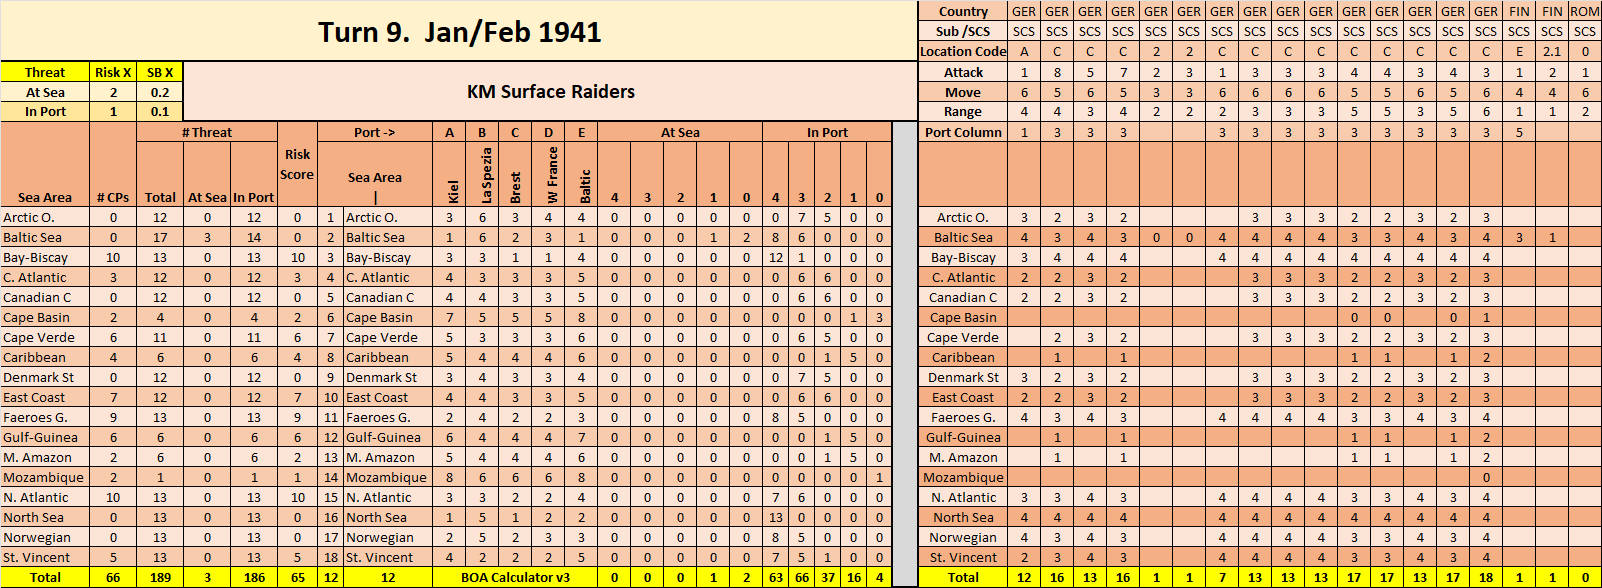Select the 'Sub /SCS' row label
This screenshot has height=588, width=1602.
(963, 31)
